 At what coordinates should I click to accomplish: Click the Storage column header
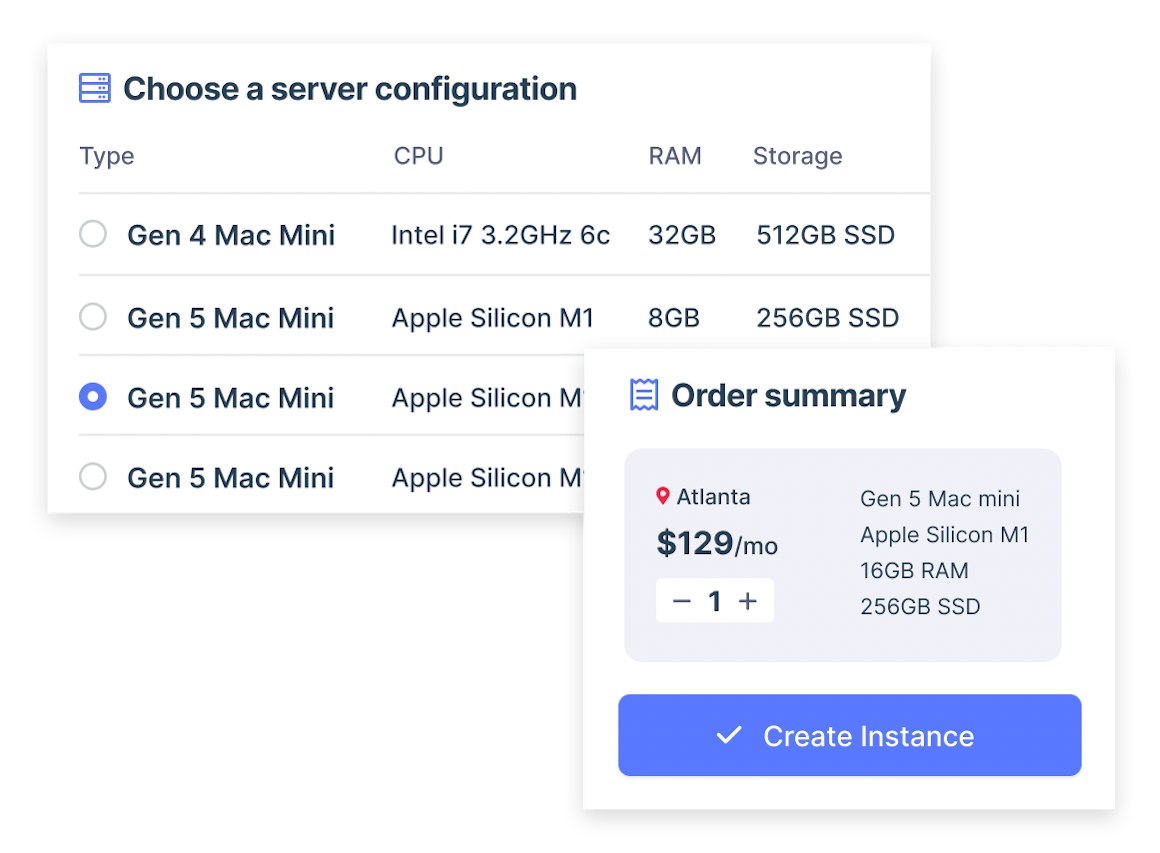coord(798,156)
